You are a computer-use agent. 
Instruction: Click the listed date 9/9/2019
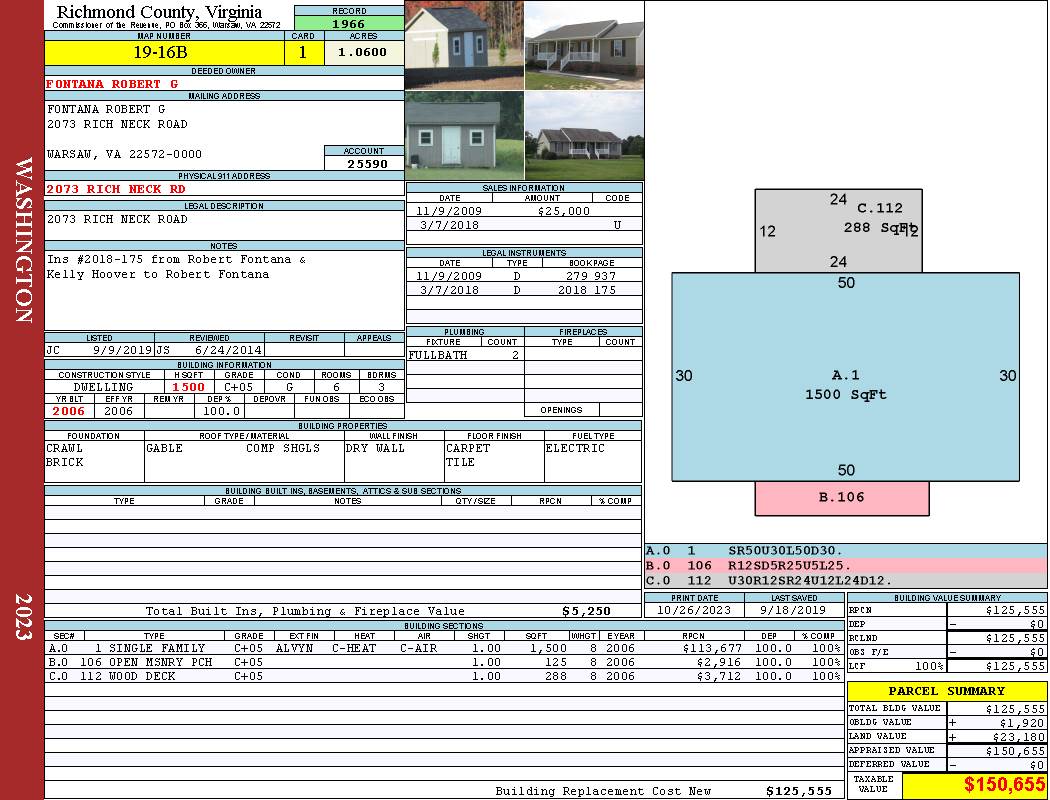(123, 349)
